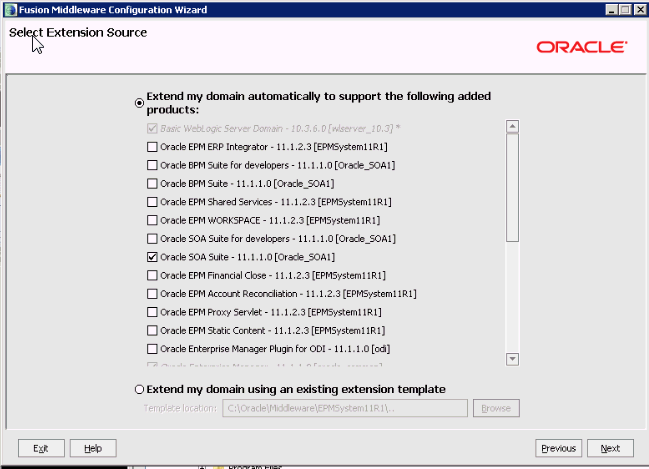Click the Template location text field

point(345,408)
